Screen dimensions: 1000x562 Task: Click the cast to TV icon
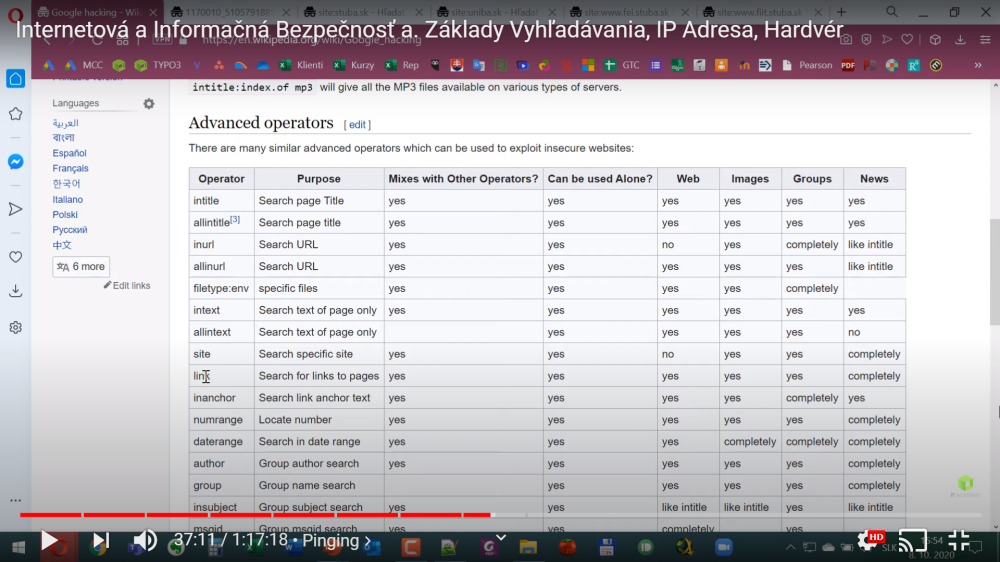pyautogui.click(x=912, y=540)
